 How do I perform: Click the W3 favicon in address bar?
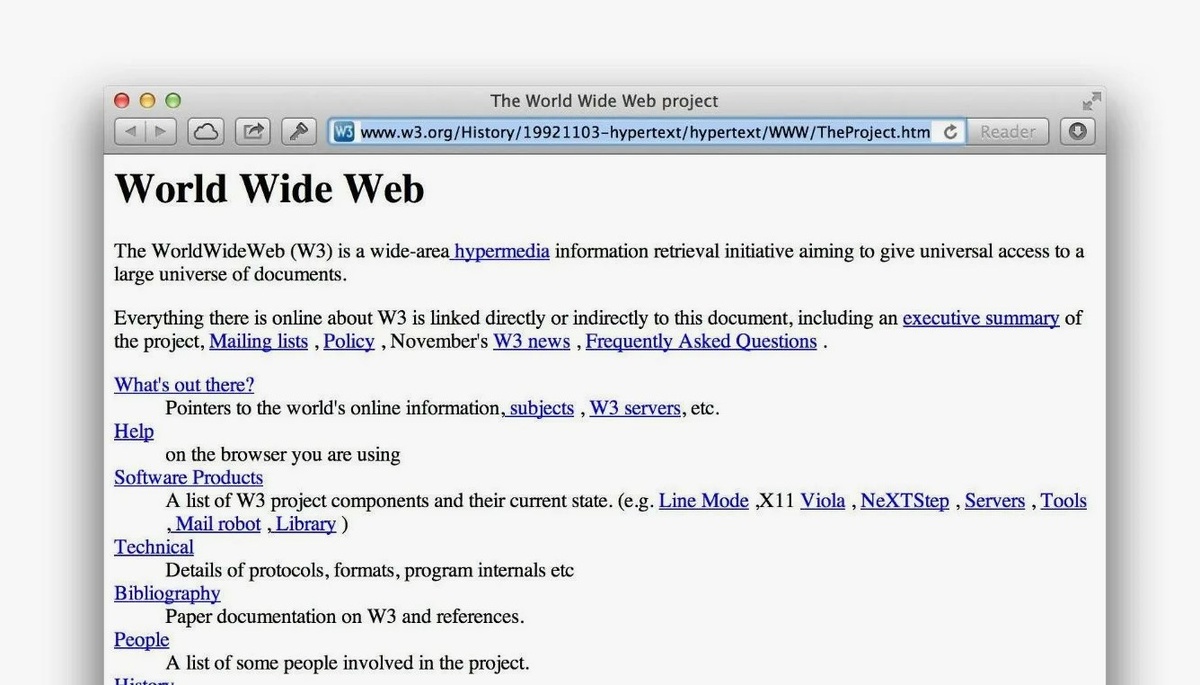[x=344, y=131]
